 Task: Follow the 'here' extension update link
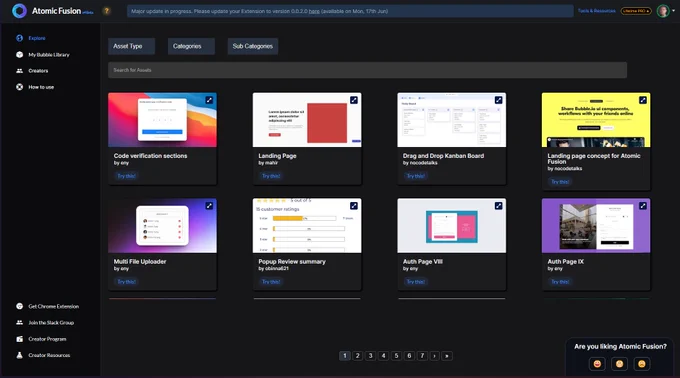tap(314, 11)
